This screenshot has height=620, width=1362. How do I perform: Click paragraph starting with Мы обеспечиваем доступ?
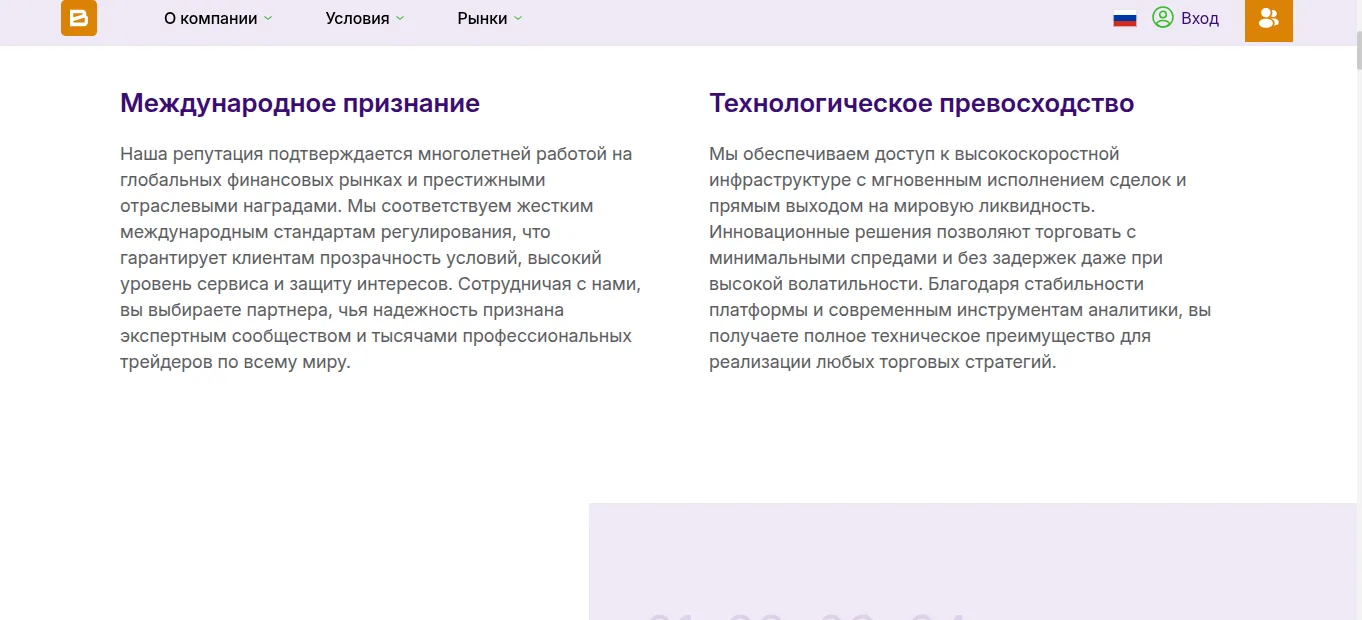[960, 258]
